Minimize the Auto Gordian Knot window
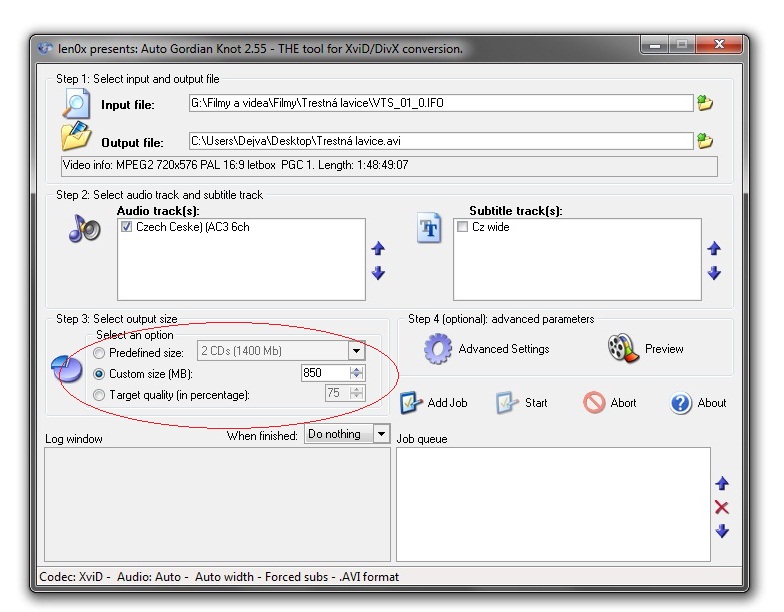Image resolution: width=784 pixels, height=612 pixels. pyautogui.click(x=655, y=46)
